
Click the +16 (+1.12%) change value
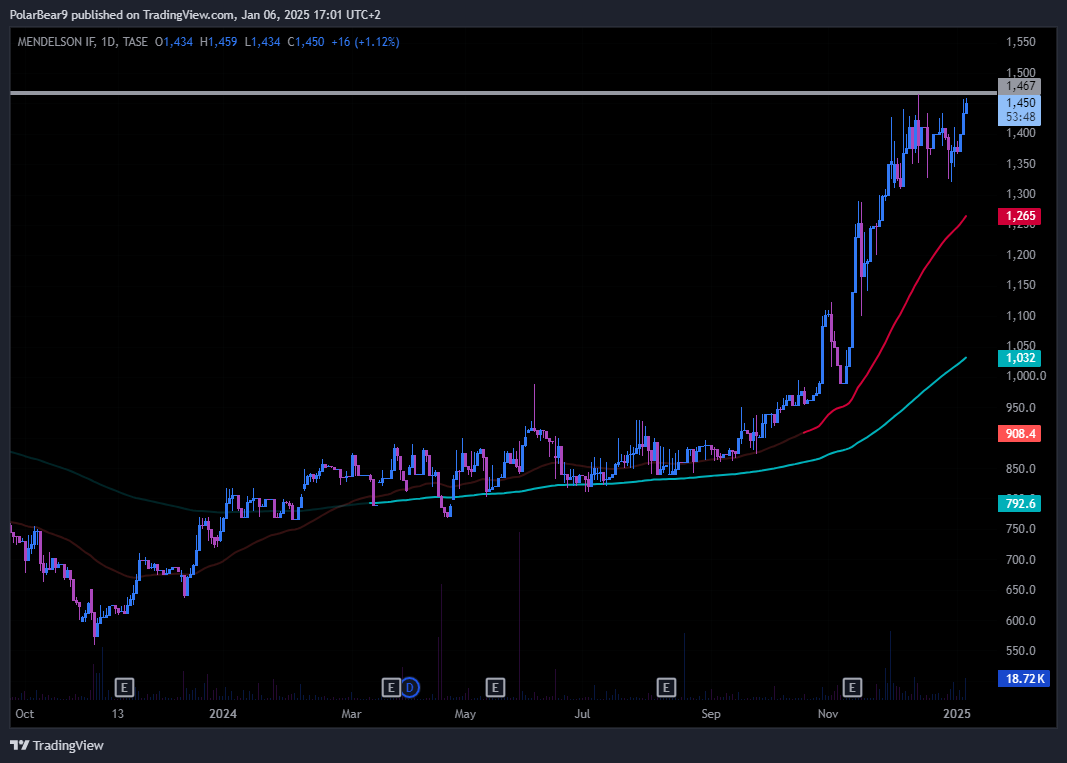pos(365,42)
